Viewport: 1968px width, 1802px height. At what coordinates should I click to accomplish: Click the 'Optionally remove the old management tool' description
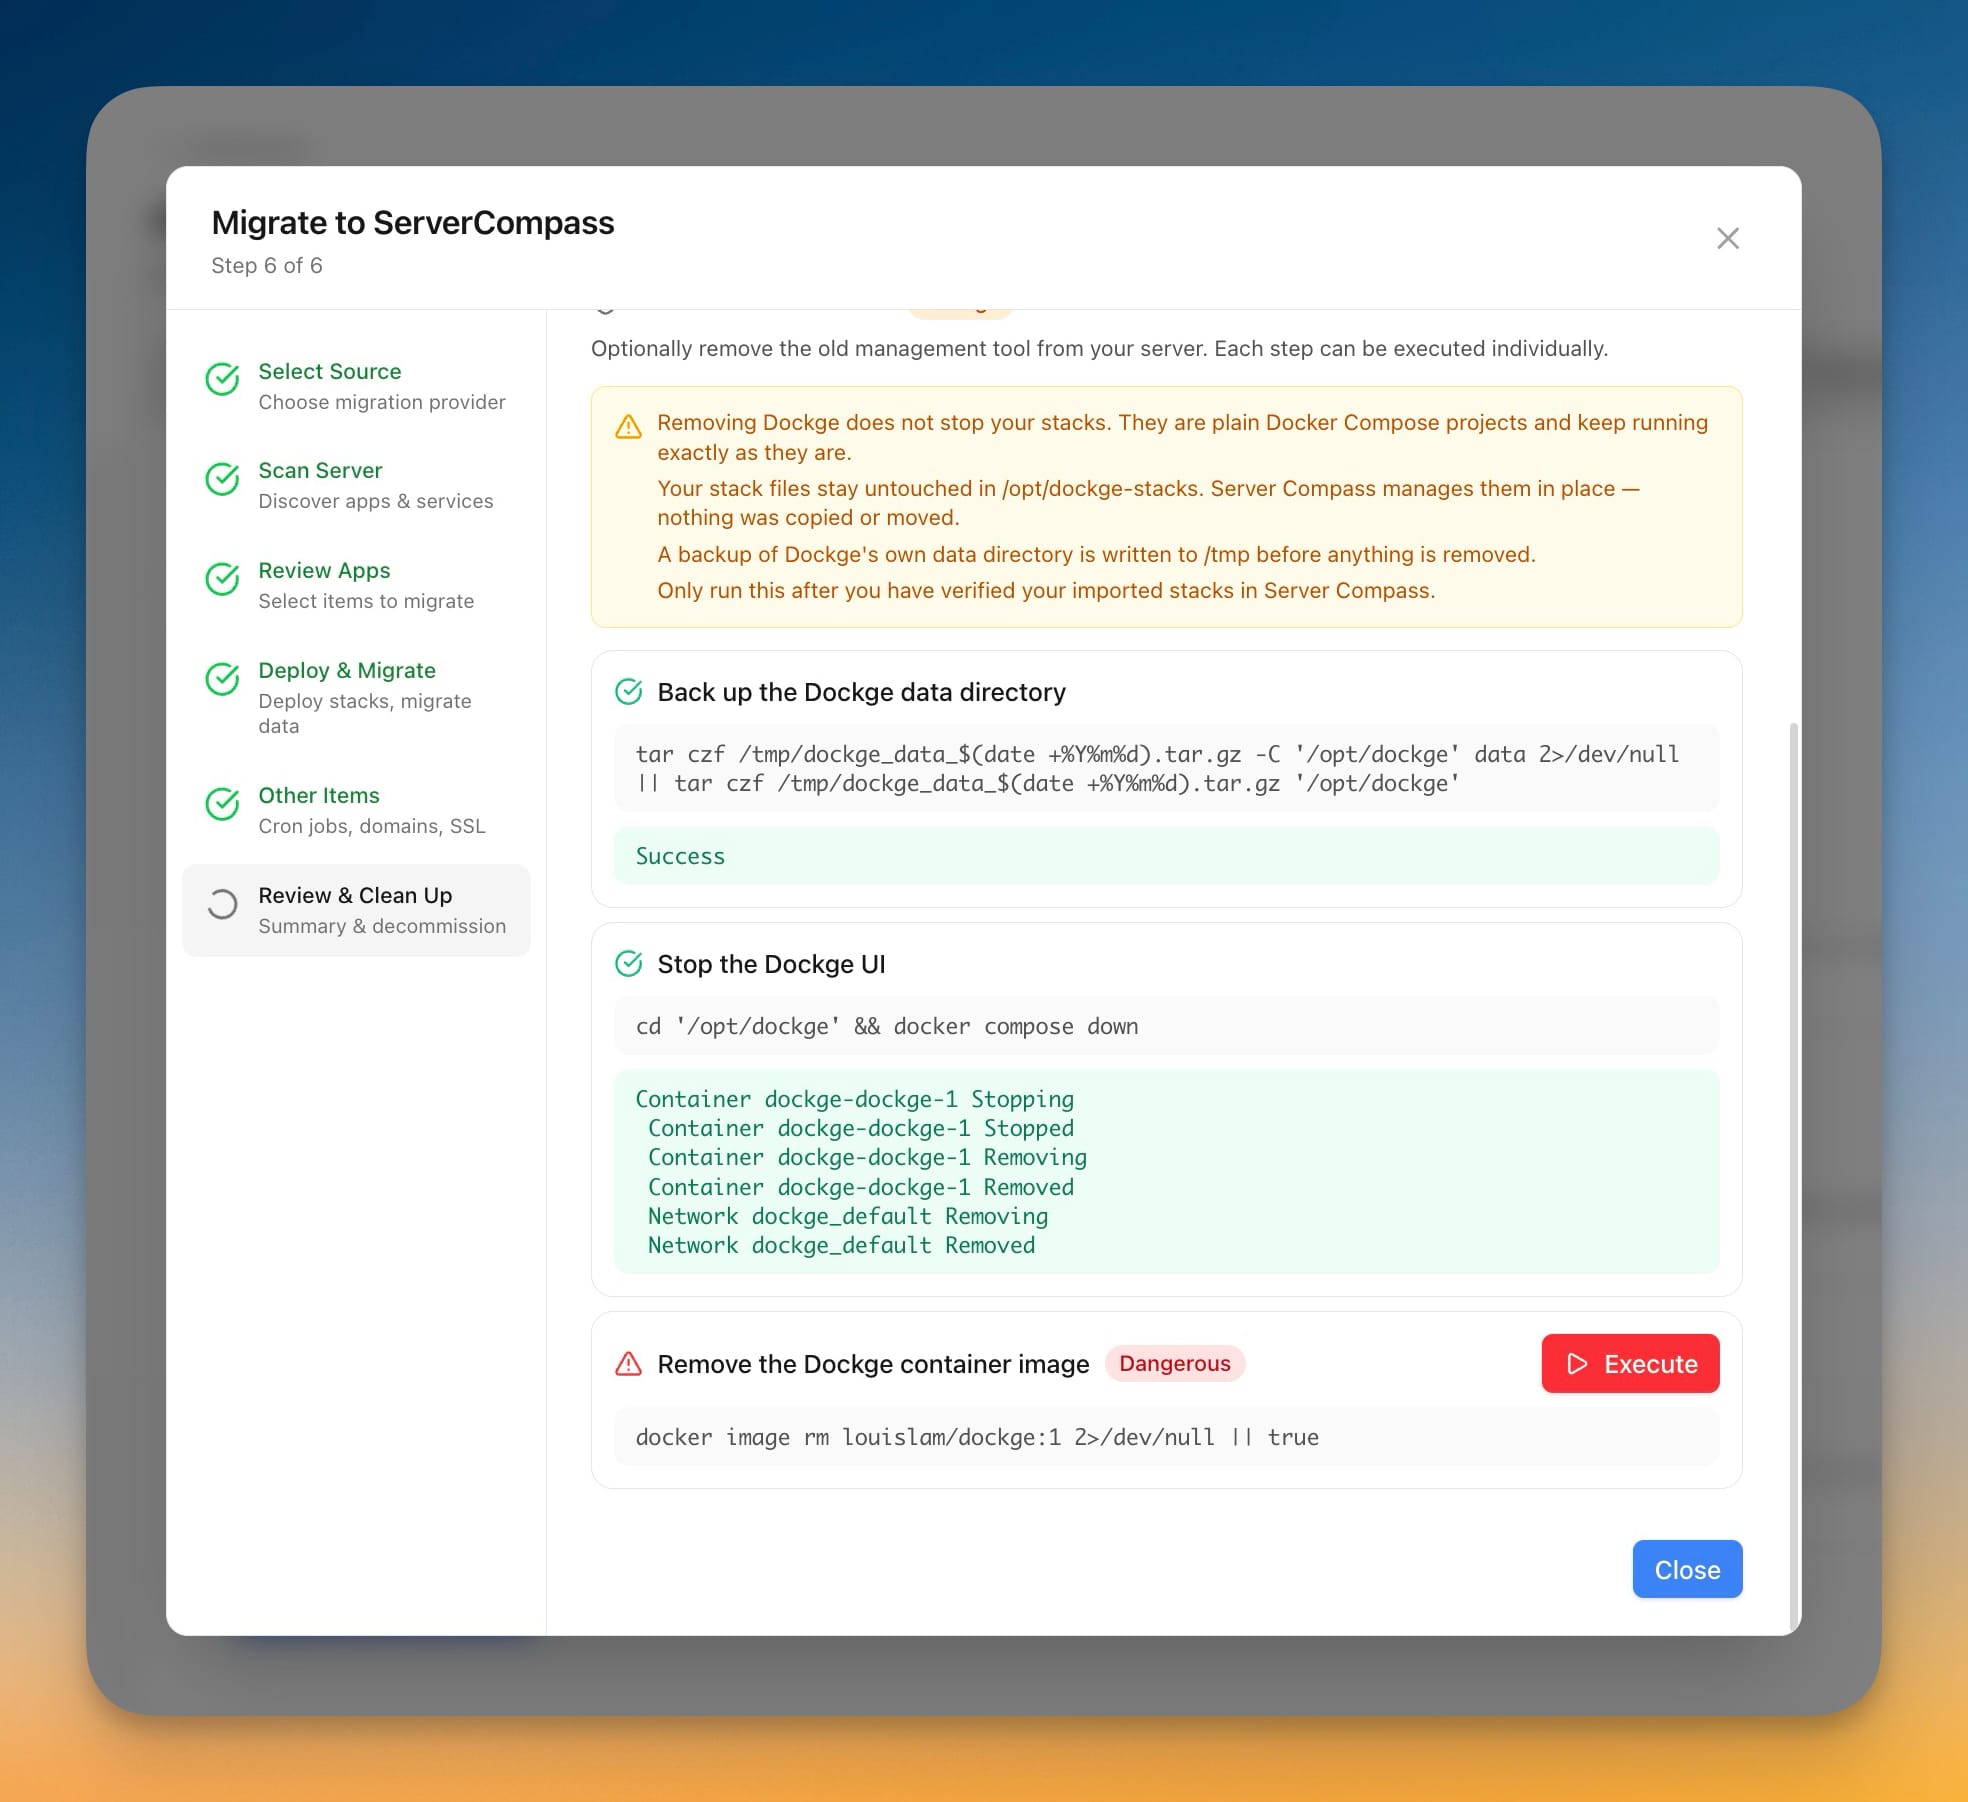(x=1099, y=348)
